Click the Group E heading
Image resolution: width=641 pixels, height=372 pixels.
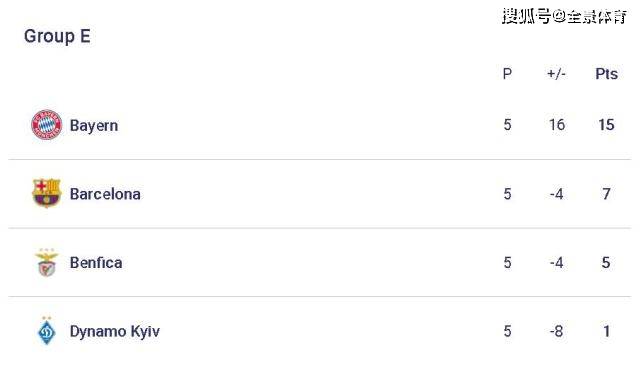[x=57, y=36]
